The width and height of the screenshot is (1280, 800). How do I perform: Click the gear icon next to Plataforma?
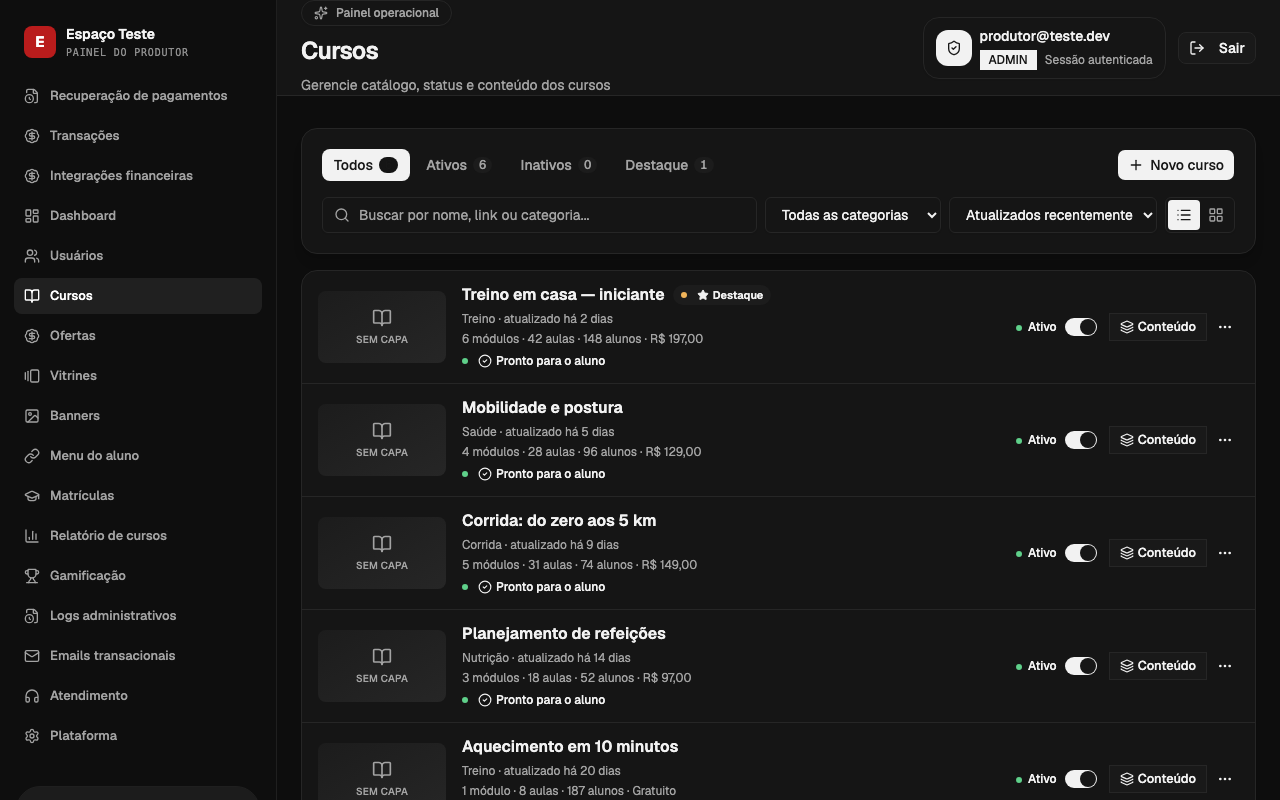32,736
